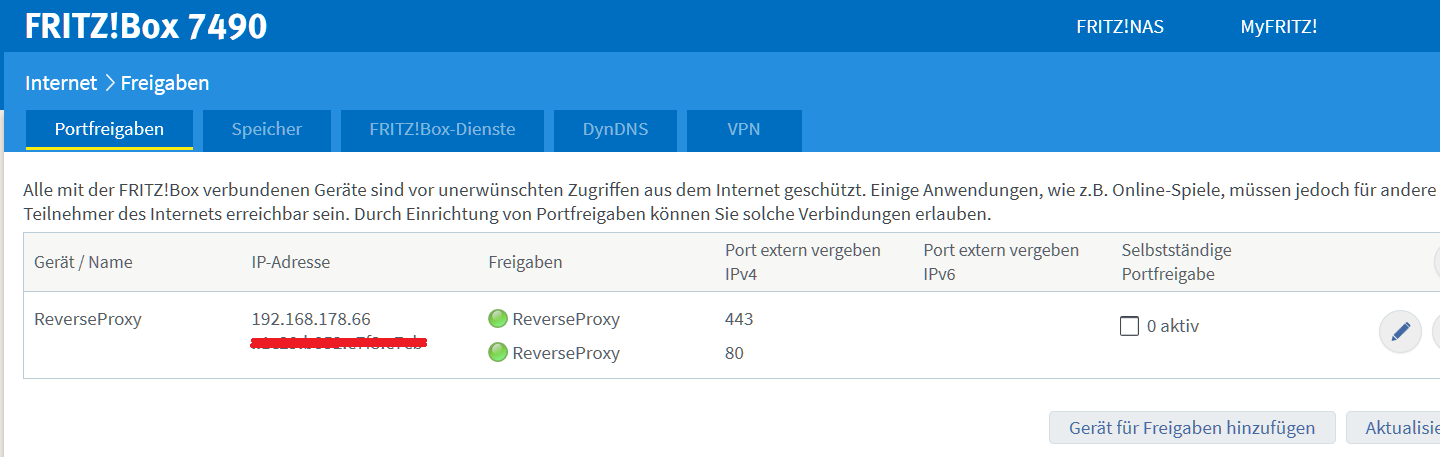The image size is (1440, 466).
Task: Go to Internet in the breadcrumb
Action: (x=61, y=83)
